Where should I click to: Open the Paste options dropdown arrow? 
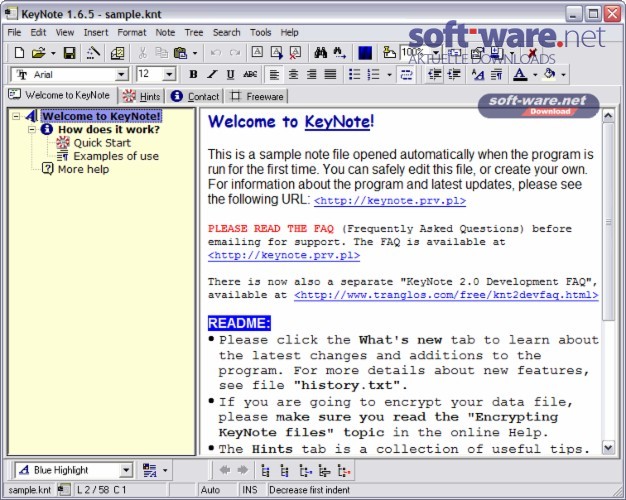point(195,53)
